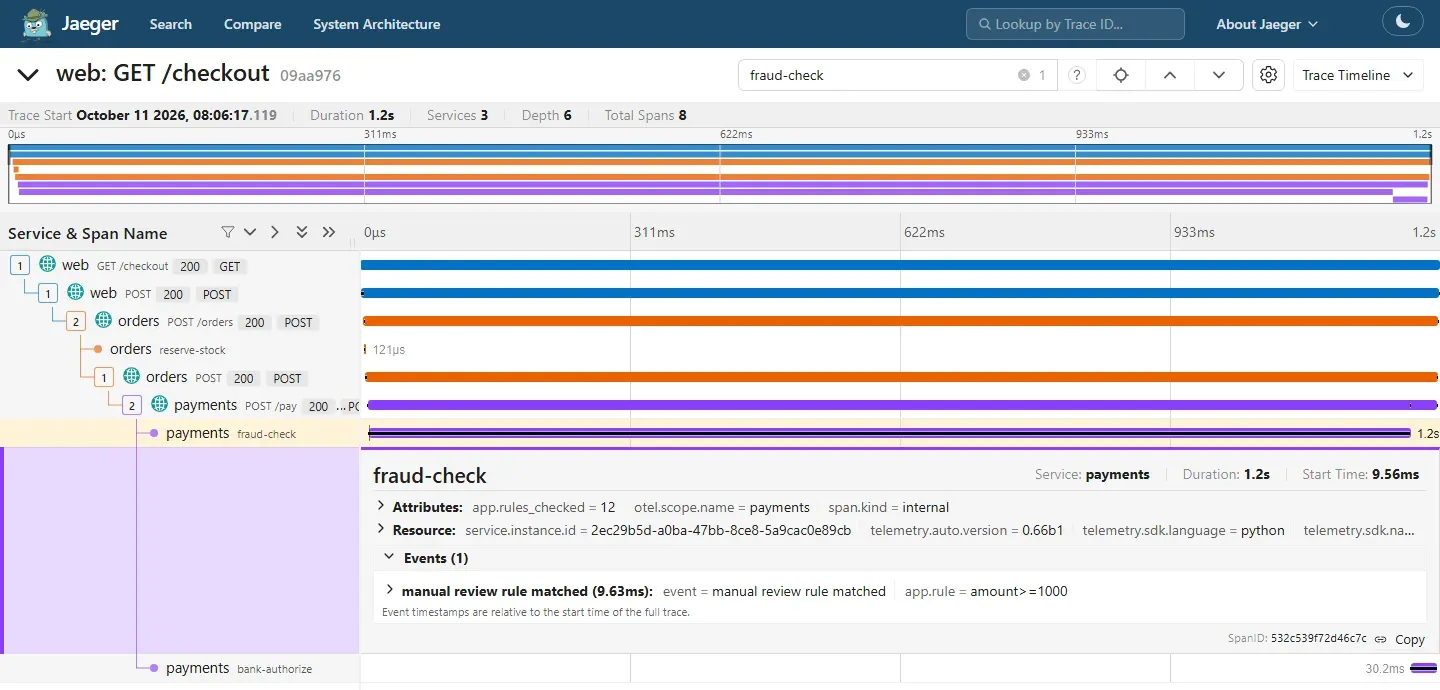Click the Jaeger logo icon
Screen dimensions: 1440x690
click(x=37, y=23)
